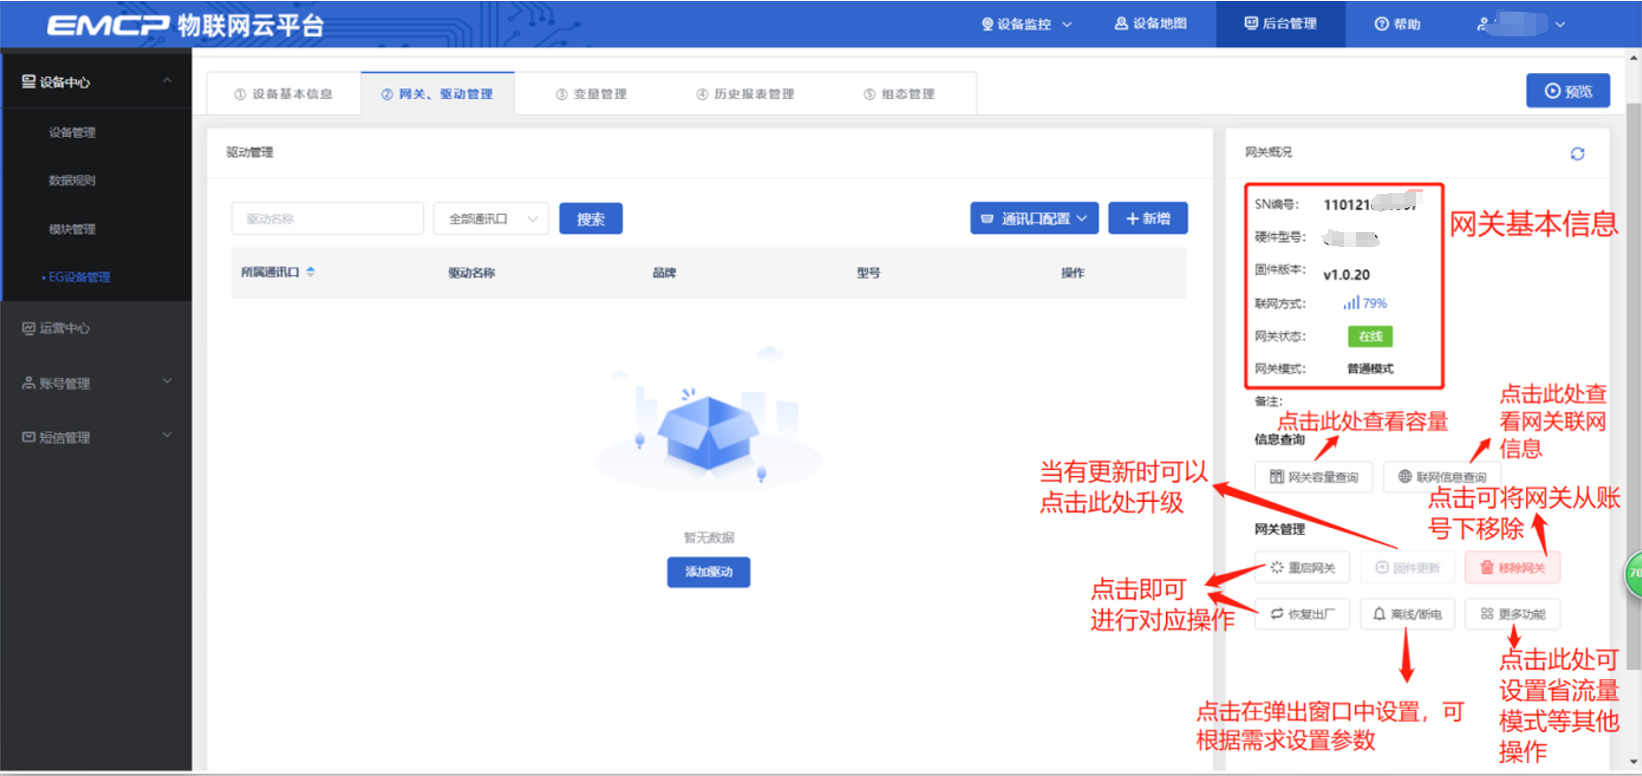Switch to the 设备基本信息 step tab

click(x=283, y=94)
